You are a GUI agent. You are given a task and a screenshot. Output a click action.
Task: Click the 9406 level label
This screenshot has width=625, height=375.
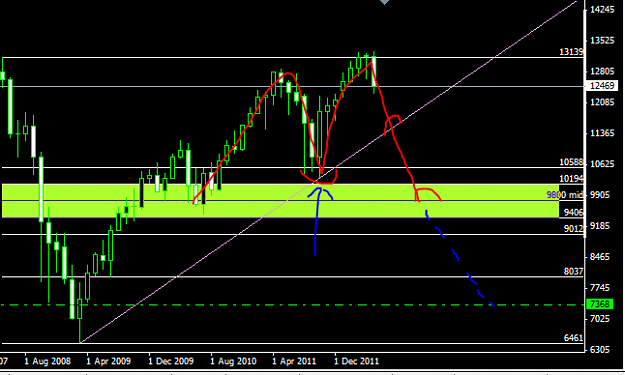click(x=573, y=212)
